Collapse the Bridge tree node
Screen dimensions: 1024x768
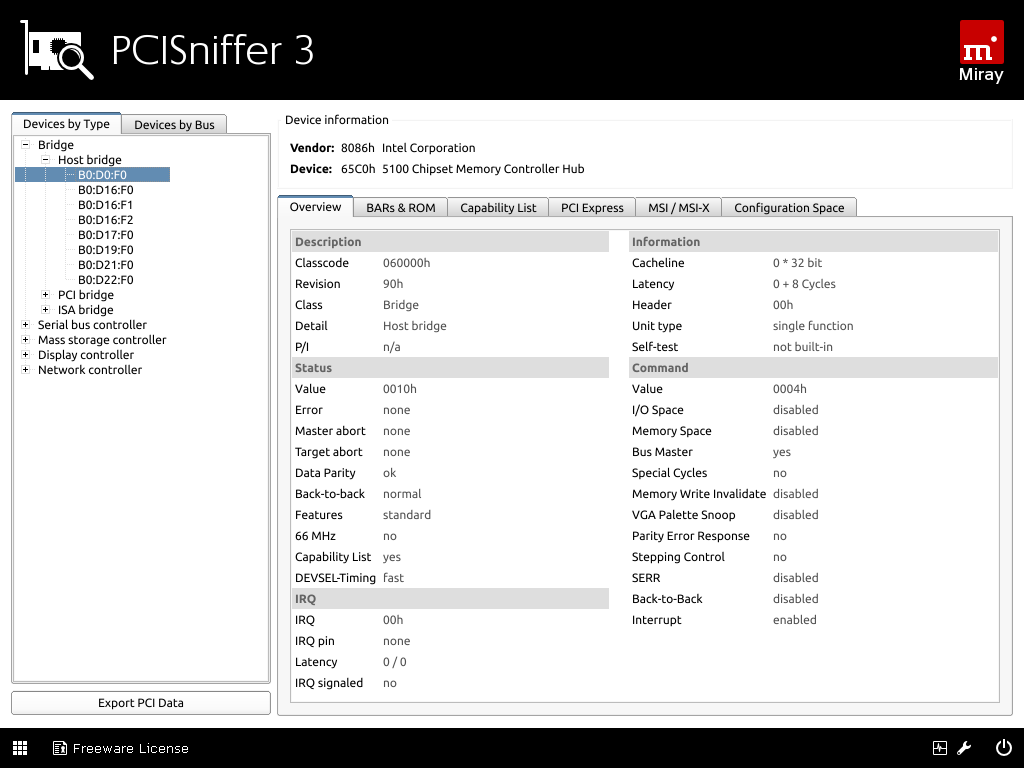pos(26,145)
